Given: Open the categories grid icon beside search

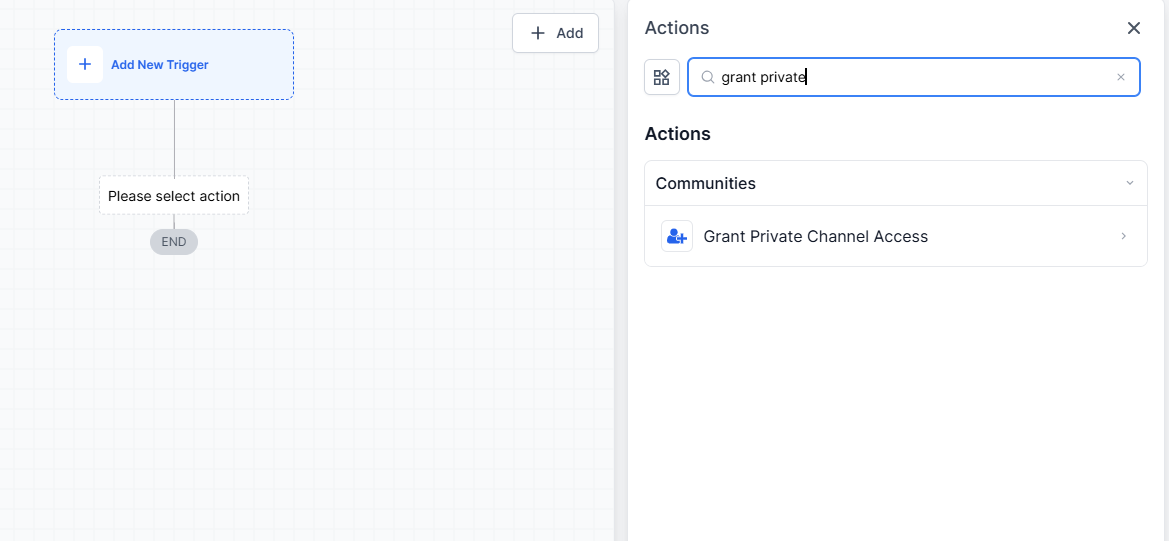Looking at the screenshot, I should [662, 77].
